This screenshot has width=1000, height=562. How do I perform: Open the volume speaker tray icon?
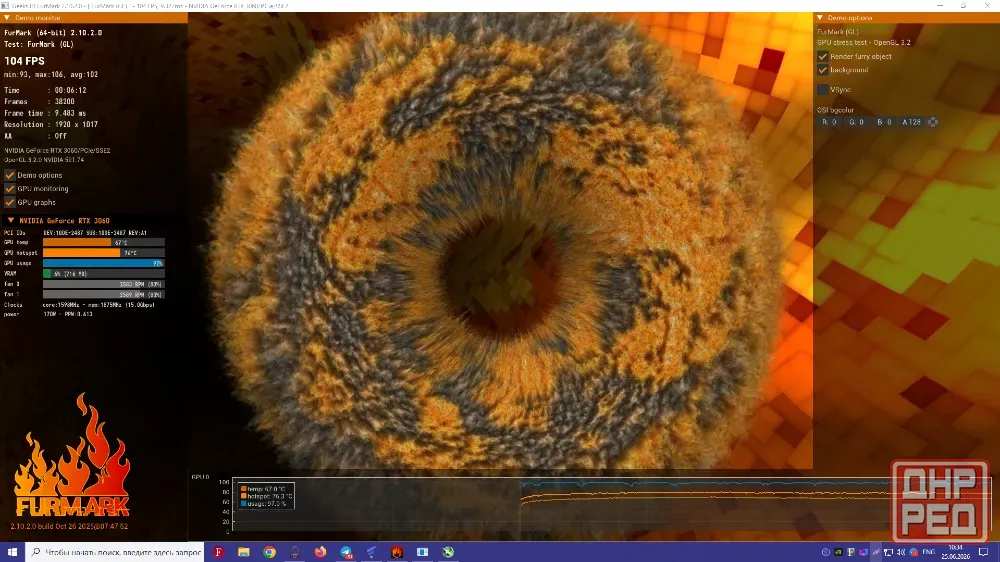click(x=901, y=552)
